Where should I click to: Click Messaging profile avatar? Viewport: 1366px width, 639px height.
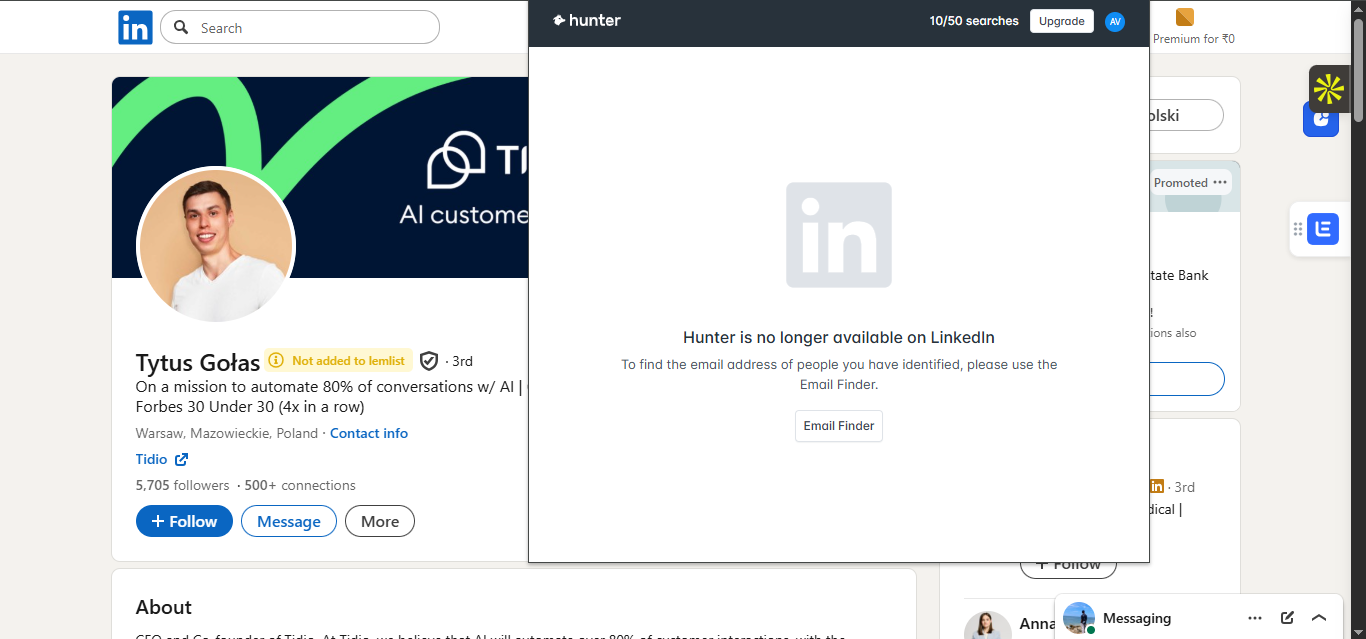click(1079, 618)
